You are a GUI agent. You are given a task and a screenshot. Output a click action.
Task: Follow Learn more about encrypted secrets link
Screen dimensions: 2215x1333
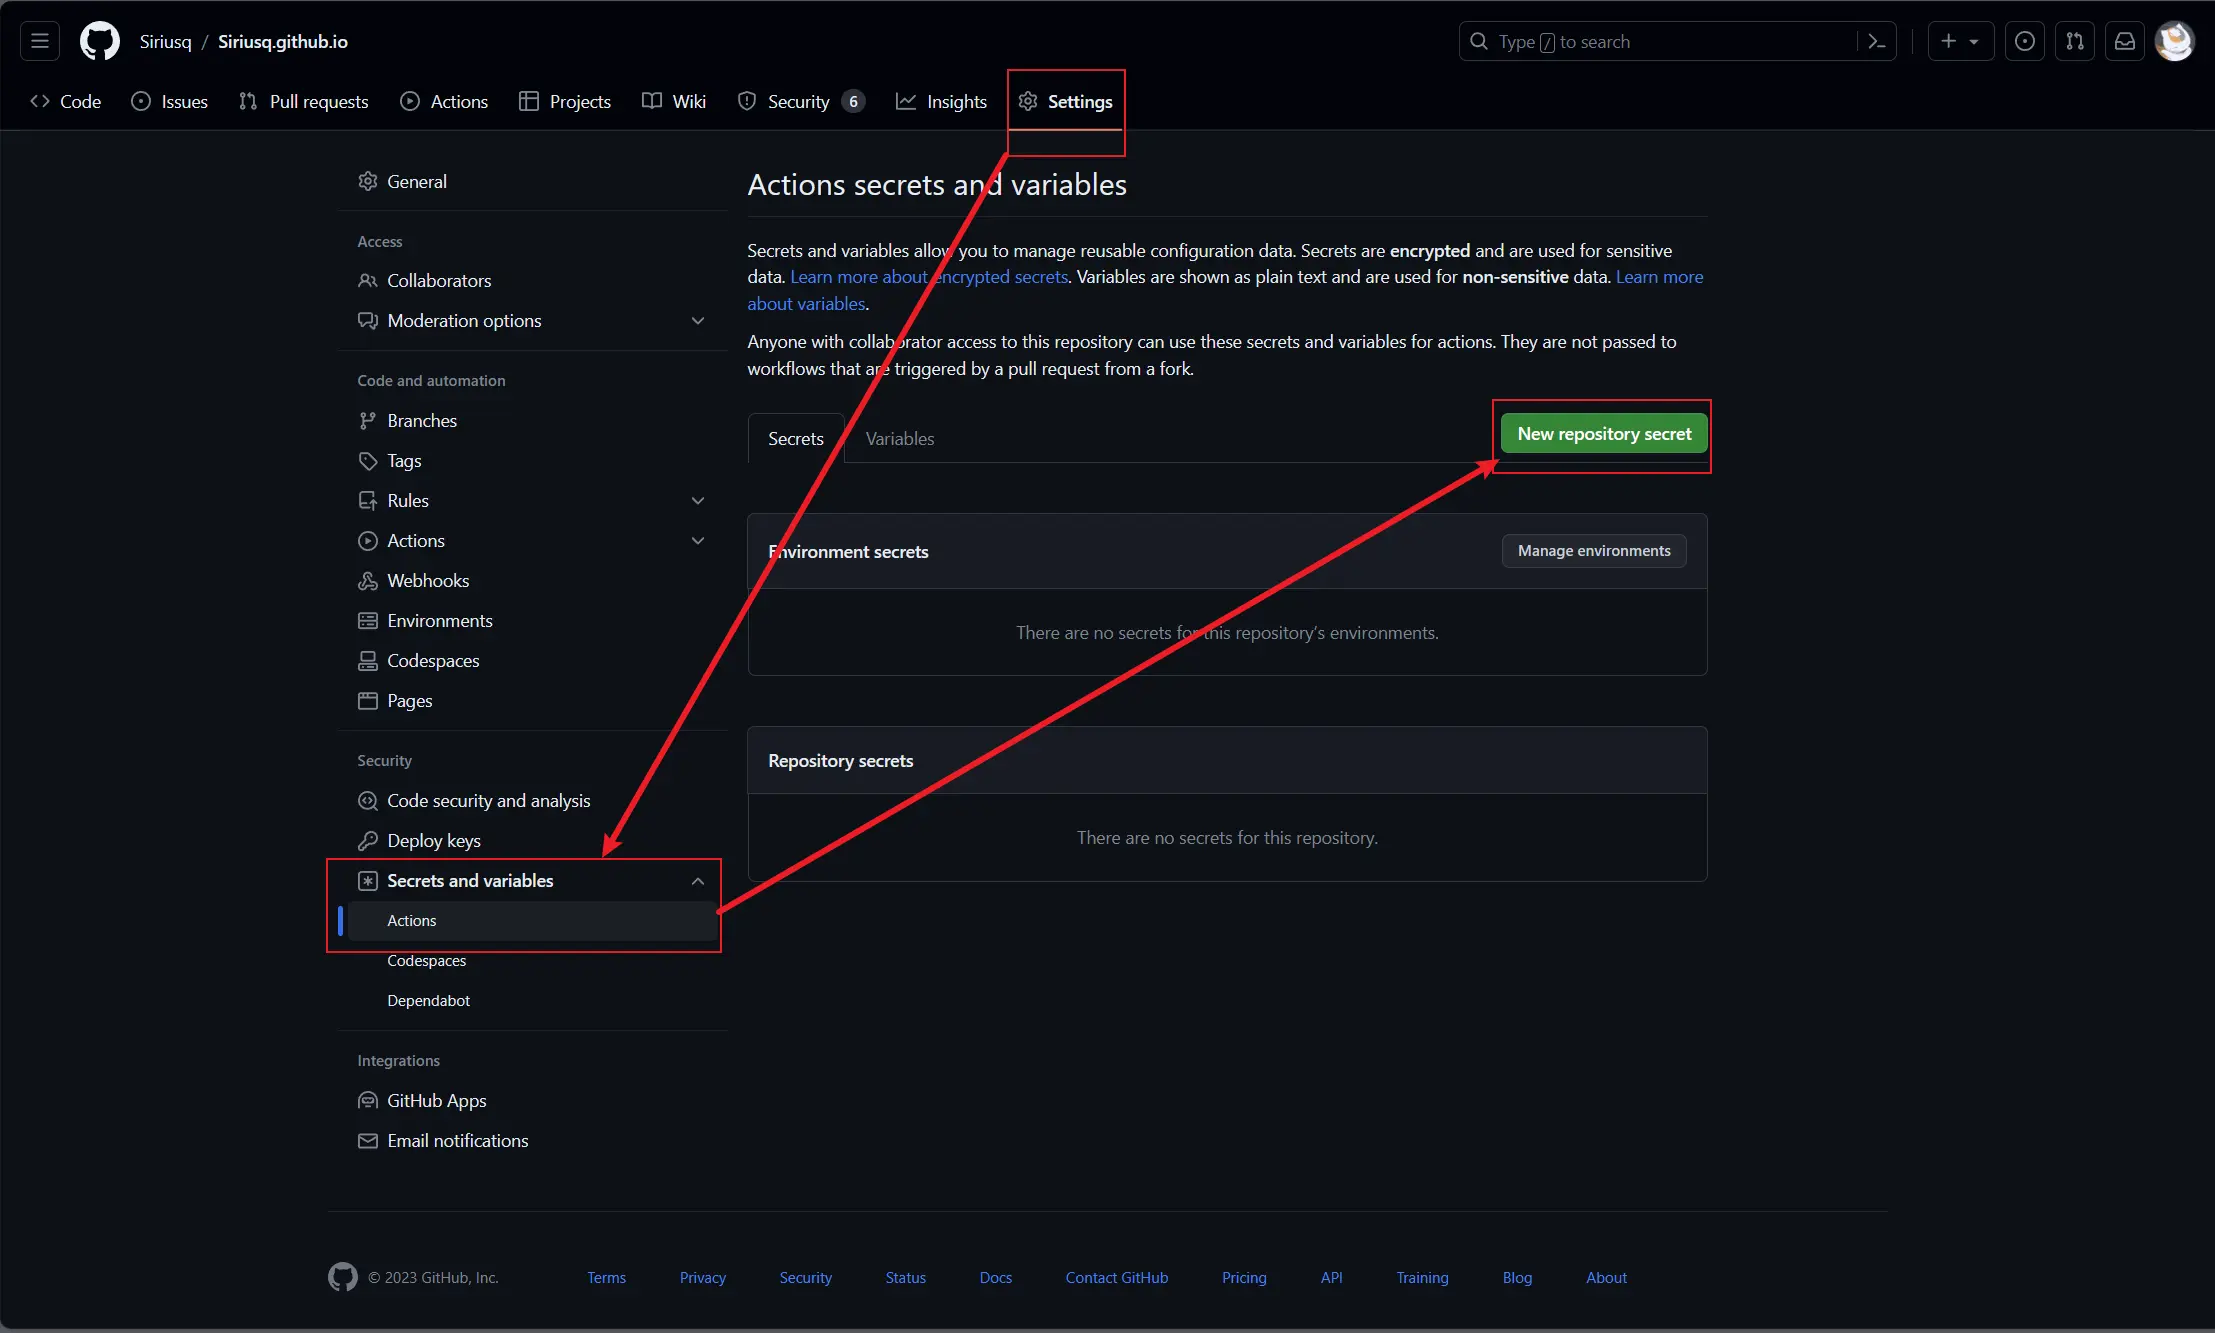tap(929, 277)
